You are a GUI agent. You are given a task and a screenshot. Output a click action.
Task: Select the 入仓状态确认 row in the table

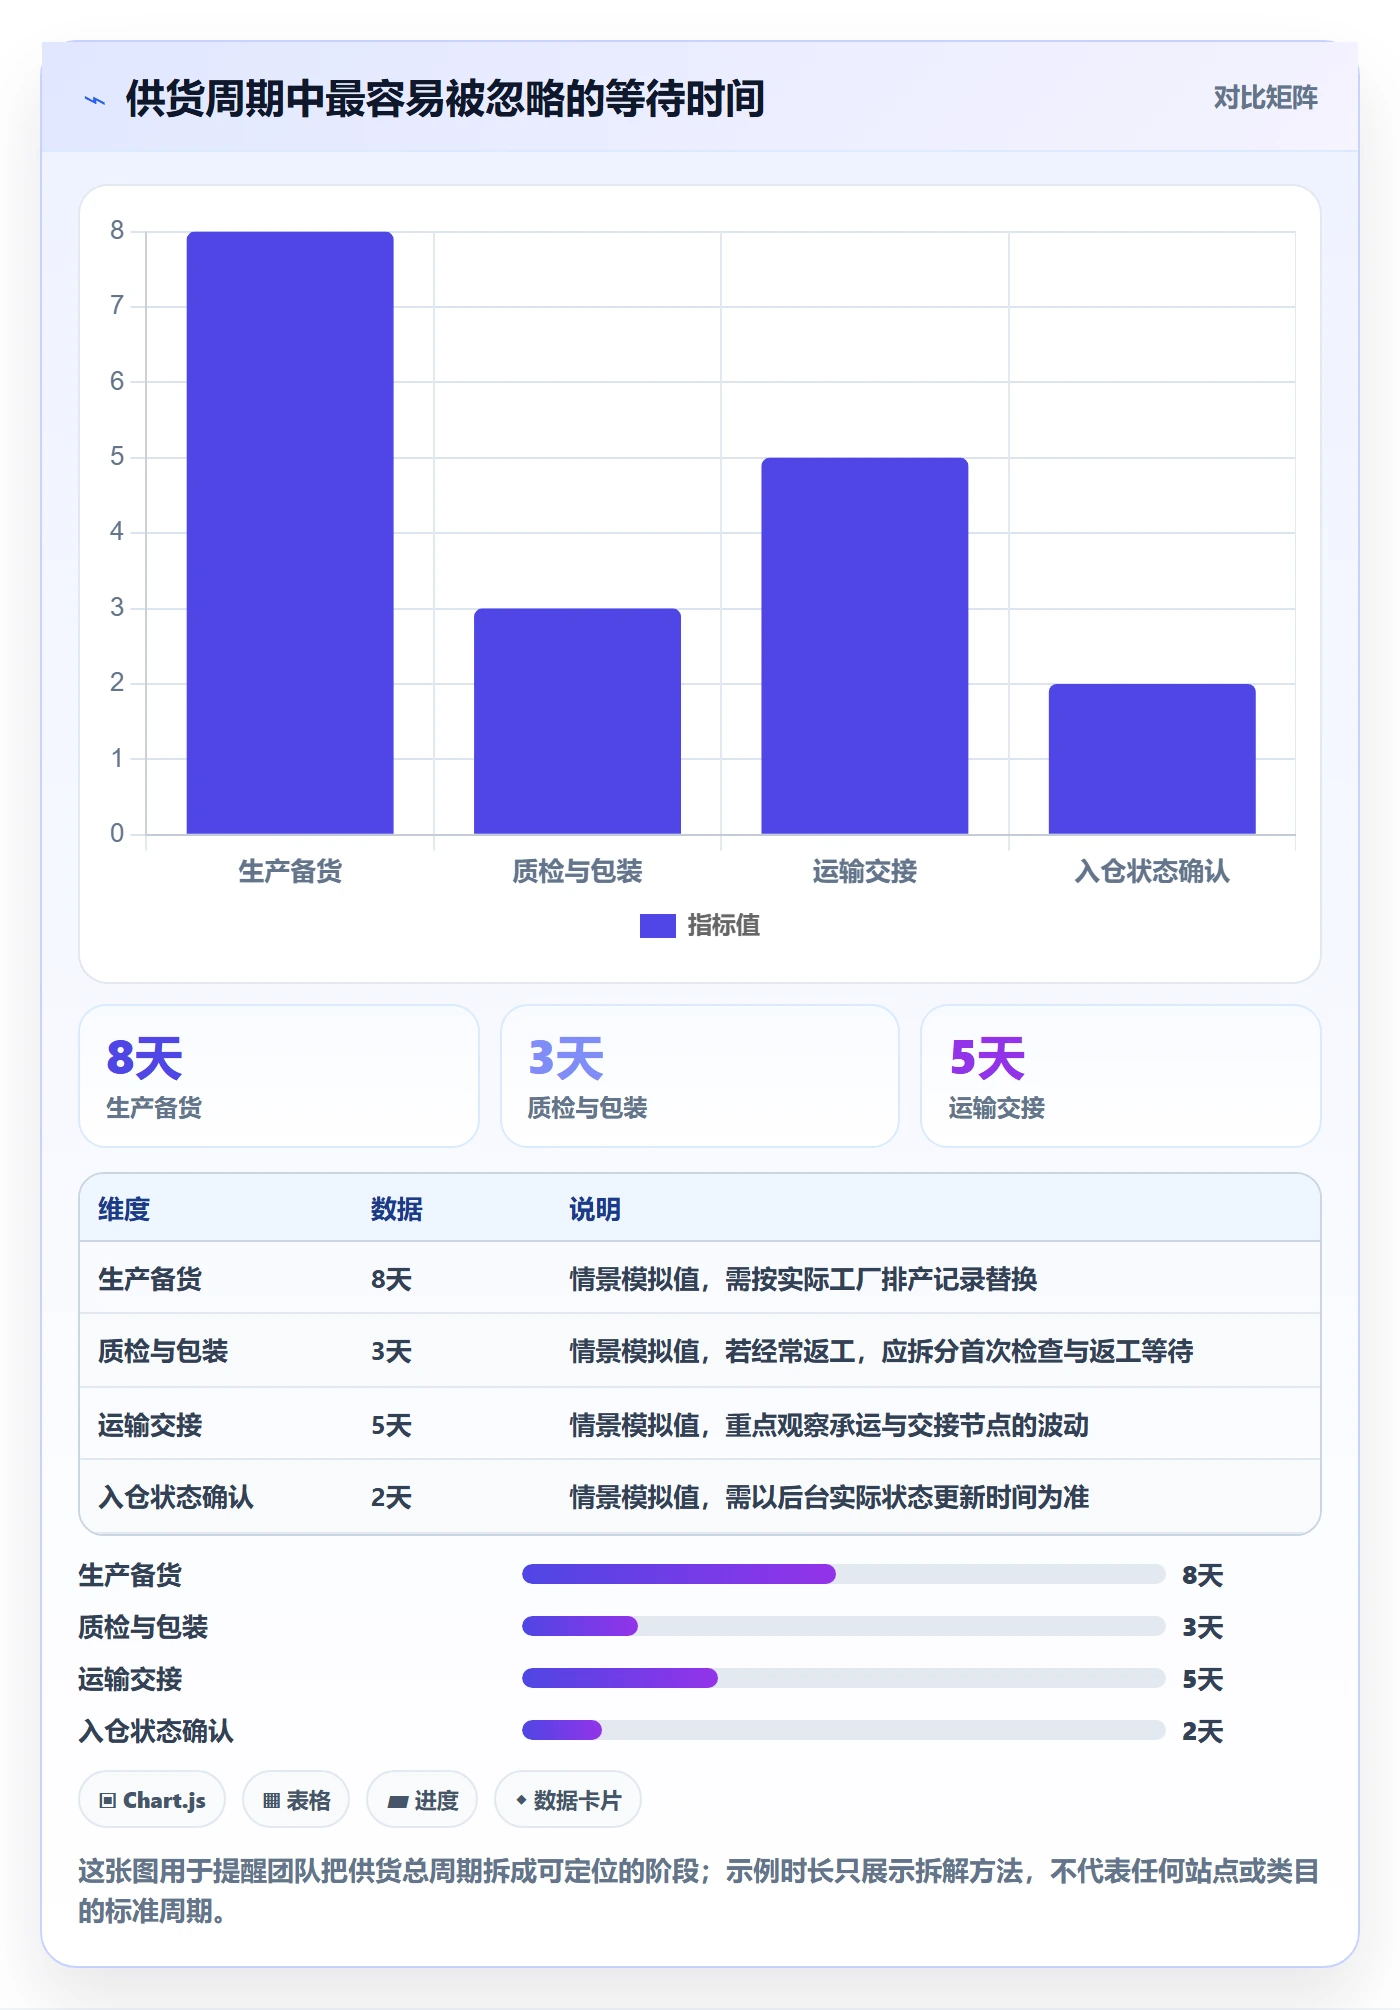(x=700, y=1496)
